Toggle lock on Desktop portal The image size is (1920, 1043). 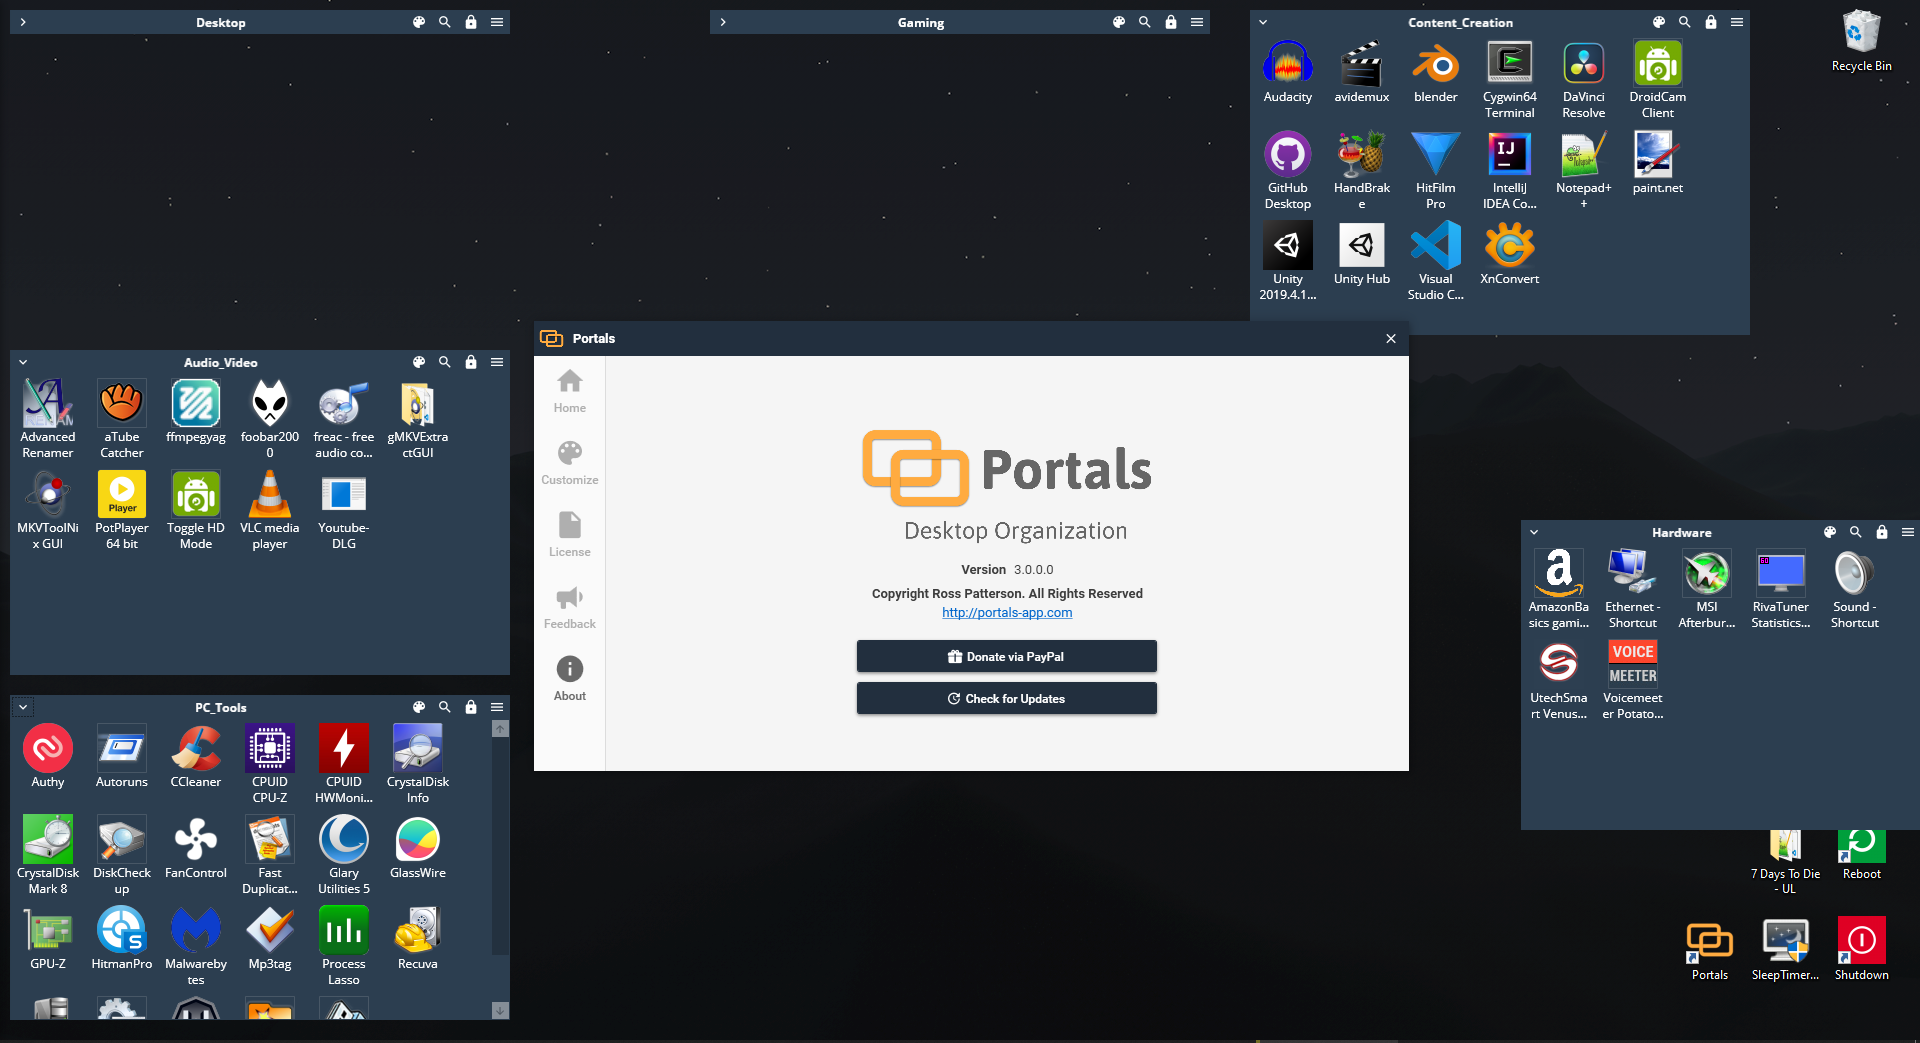(471, 22)
